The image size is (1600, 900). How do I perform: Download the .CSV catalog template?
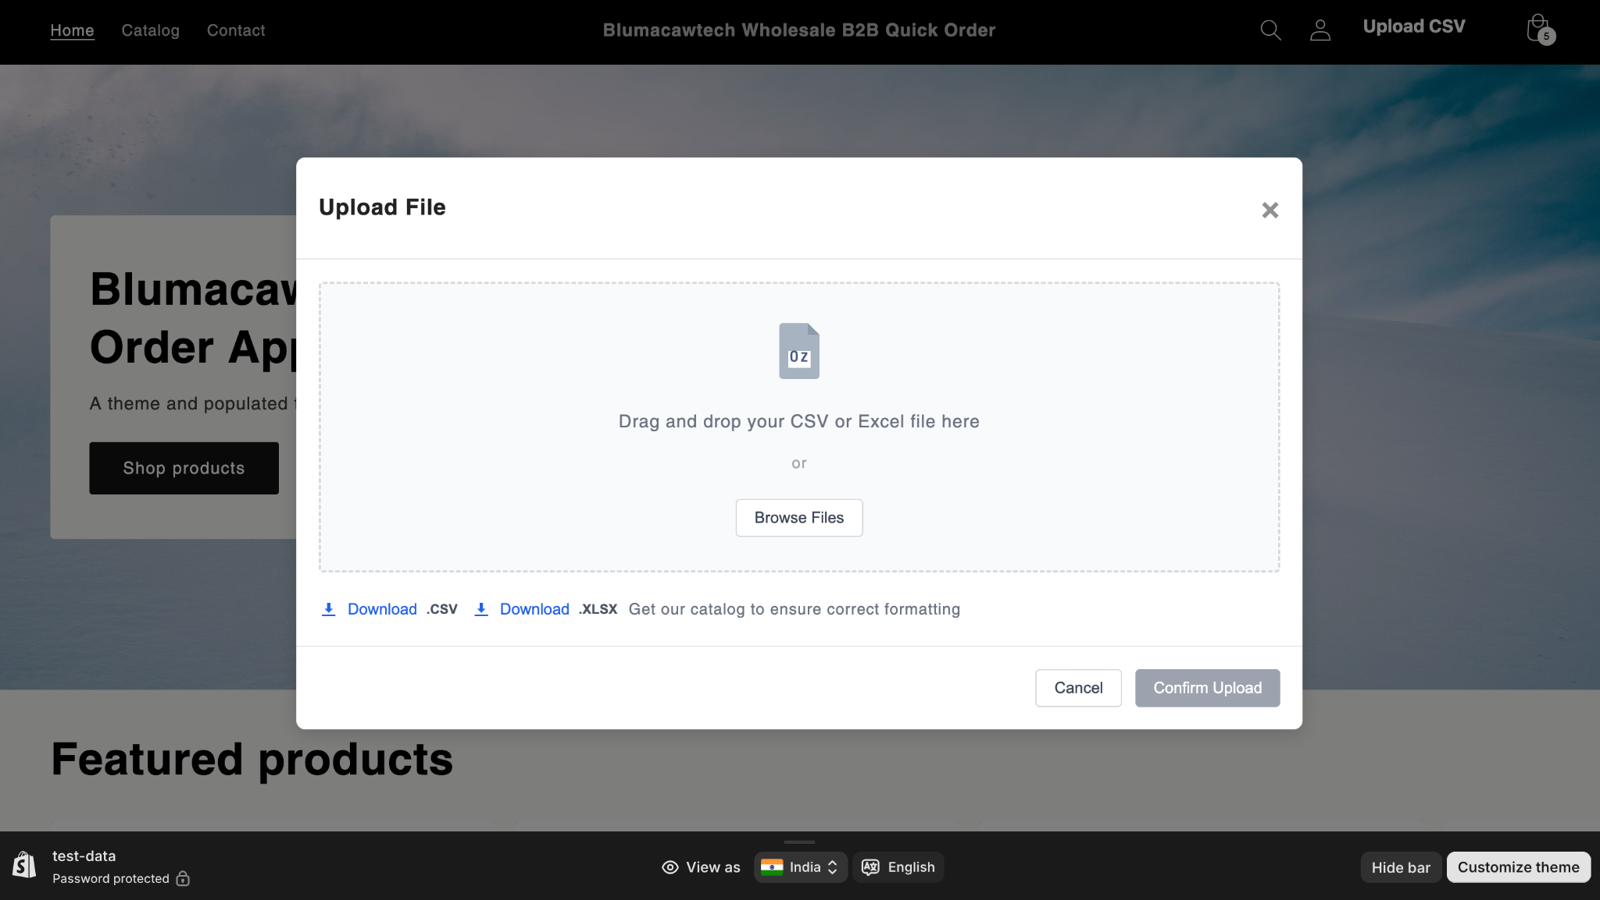[x=389, y=609]
